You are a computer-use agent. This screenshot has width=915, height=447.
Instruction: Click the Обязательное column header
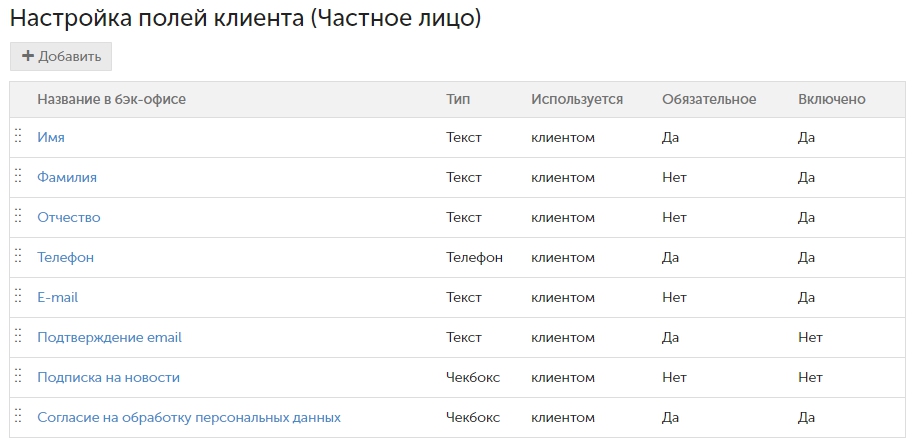pyautogui.click(x=709, y=99)
